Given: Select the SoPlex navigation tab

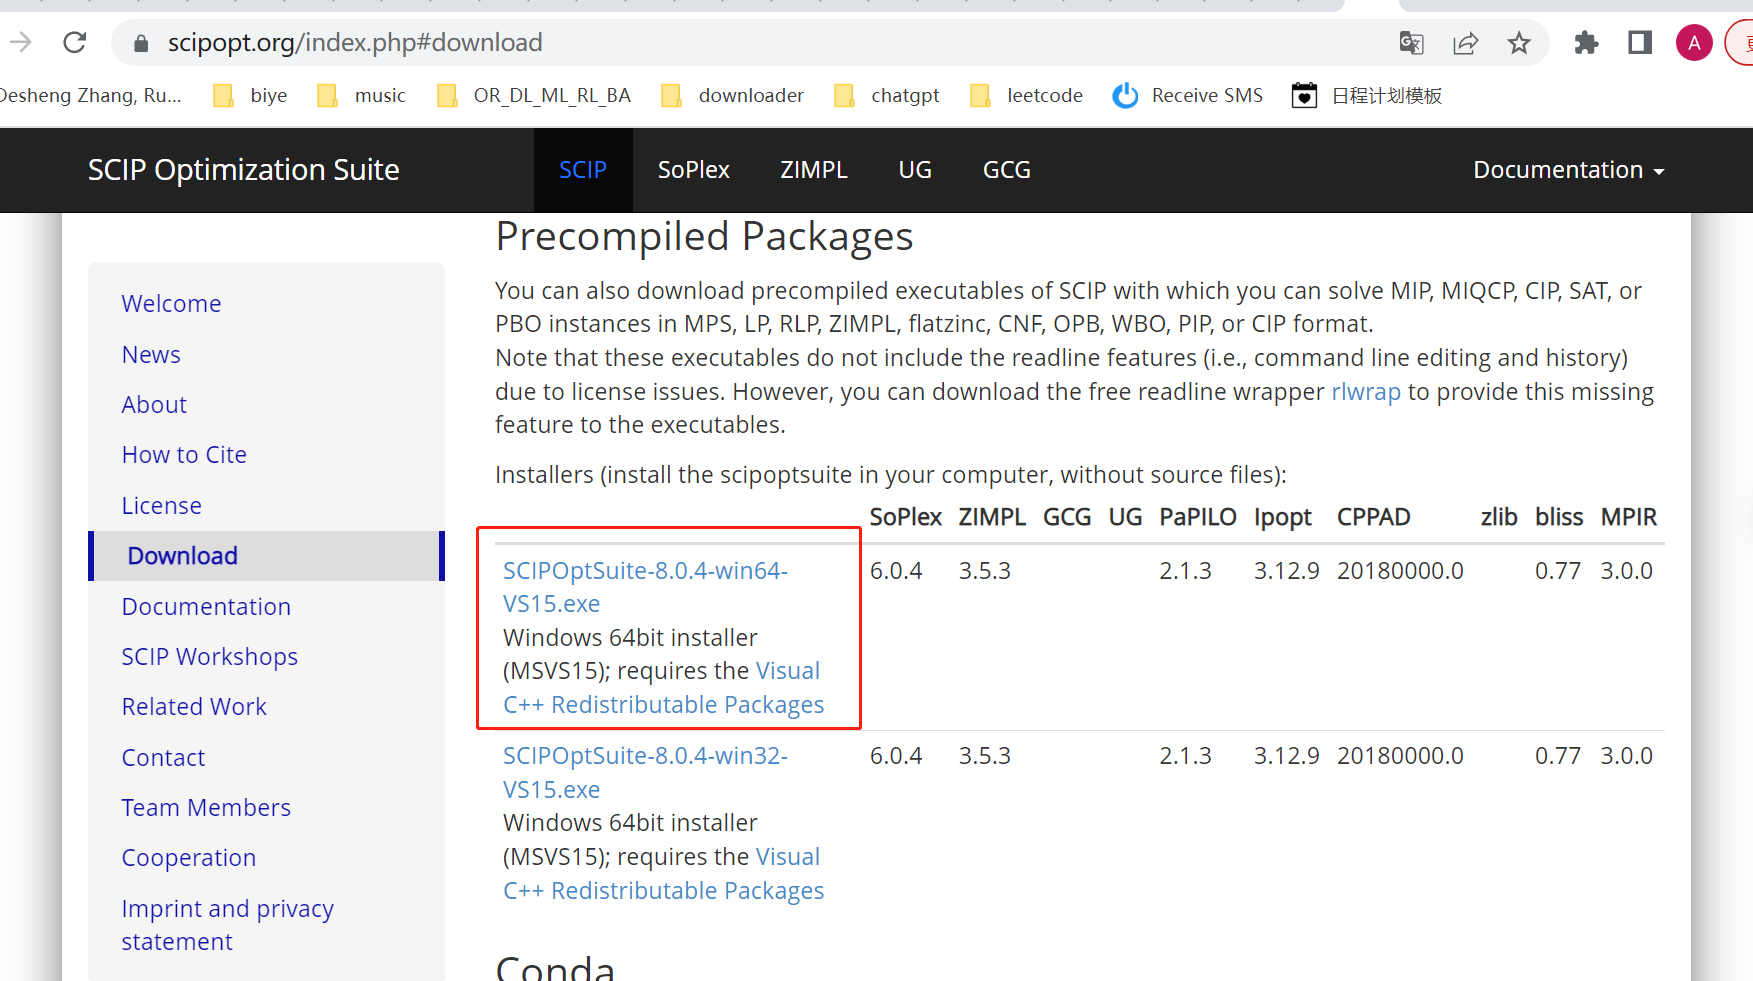Looking at the screenshot, I should (693, 170).
